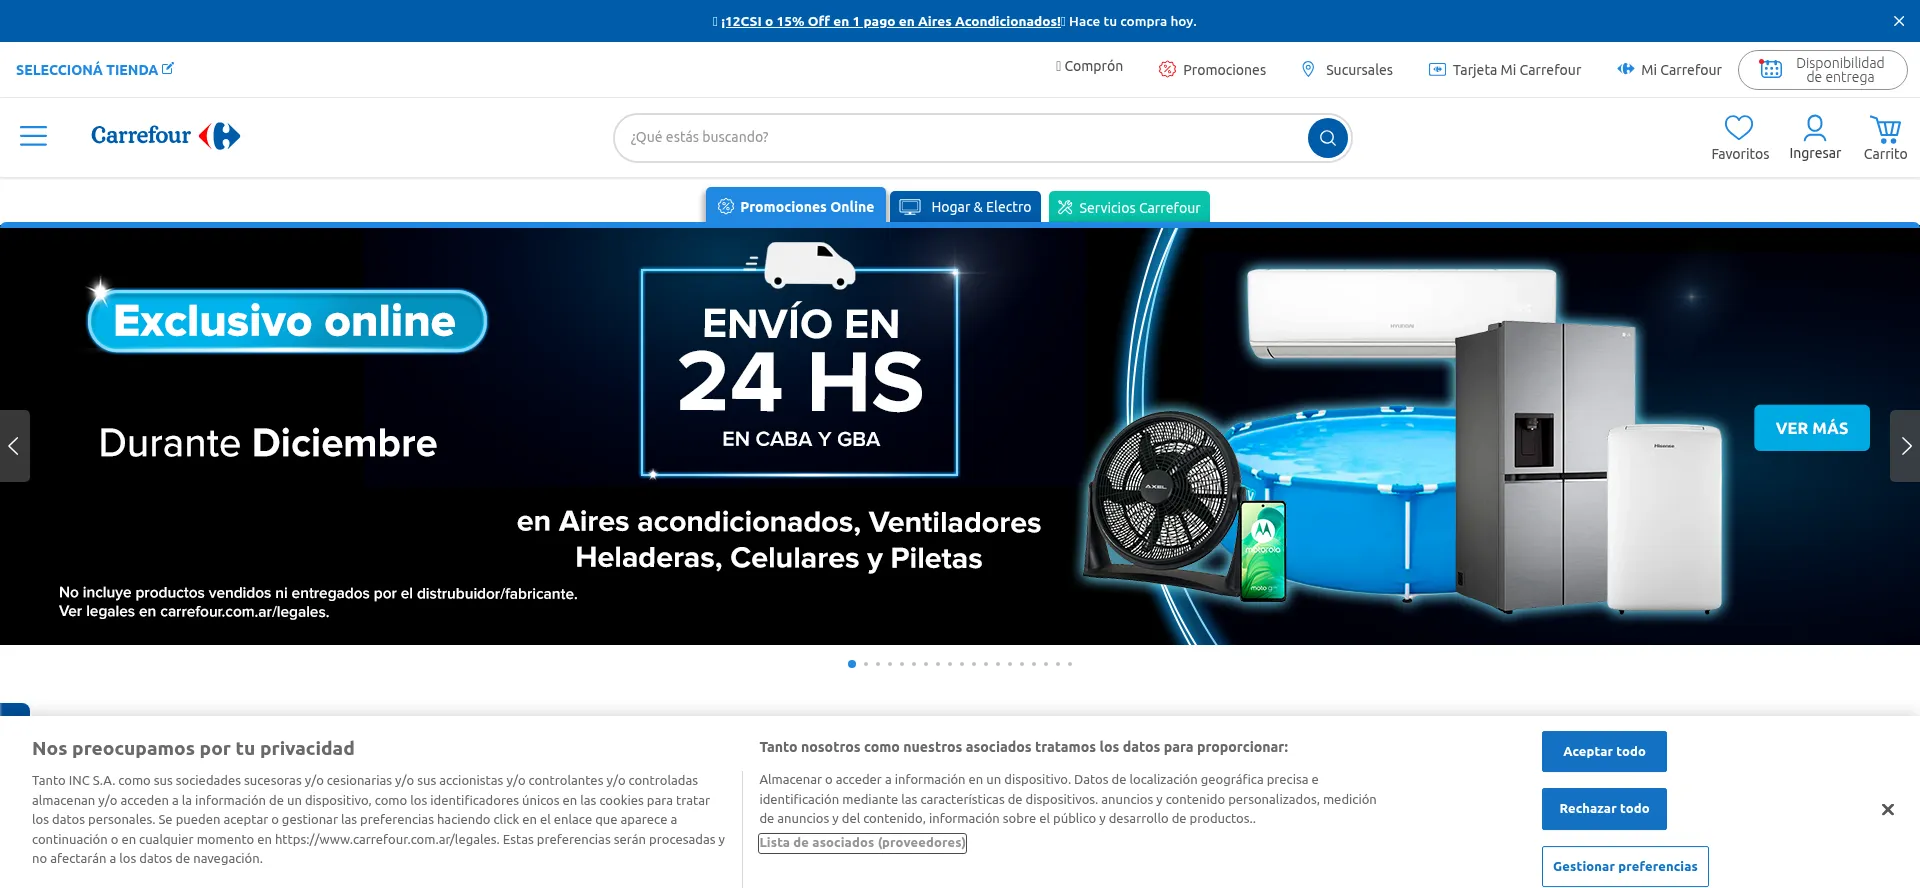Click the Exclusivo online banner image
Image resolution: width=1920 pixels, height=888 pixels.
(x=960, y=436)
